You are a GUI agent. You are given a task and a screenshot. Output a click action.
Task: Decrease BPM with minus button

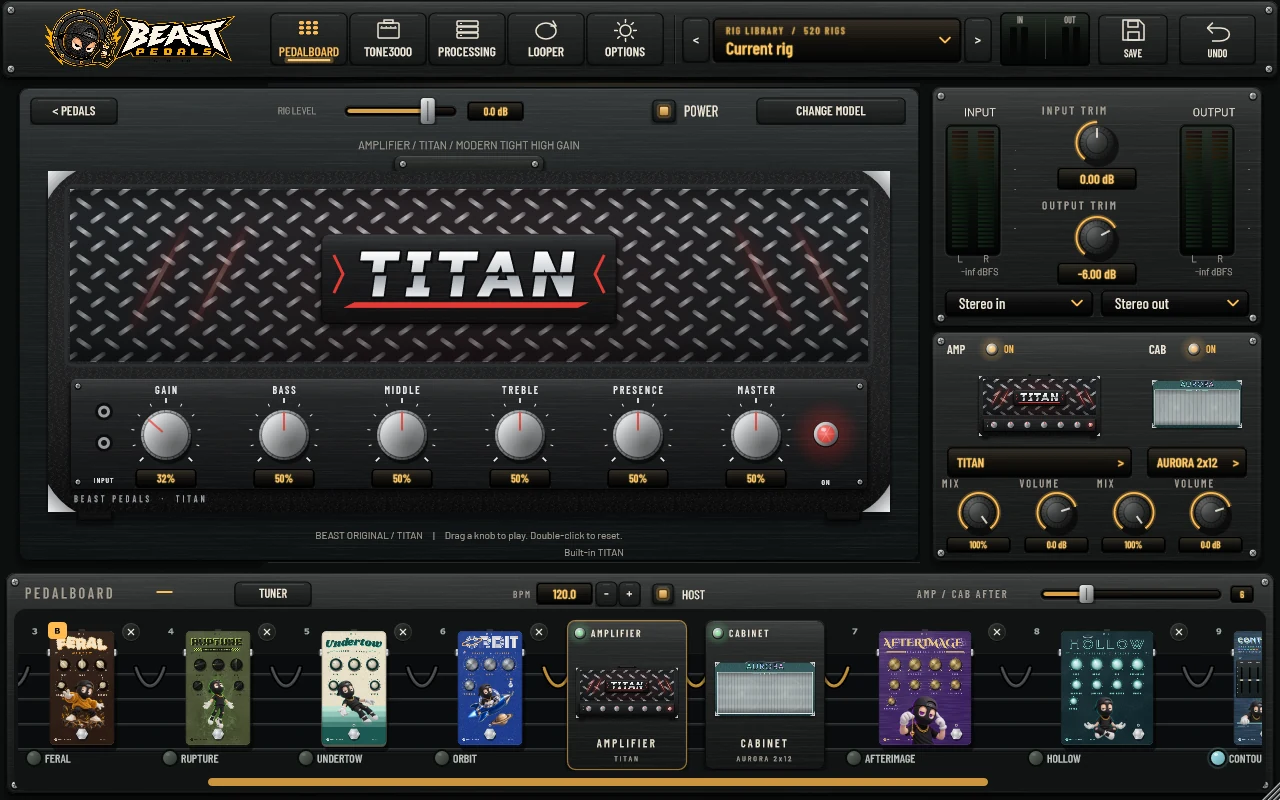pos(606,594)
